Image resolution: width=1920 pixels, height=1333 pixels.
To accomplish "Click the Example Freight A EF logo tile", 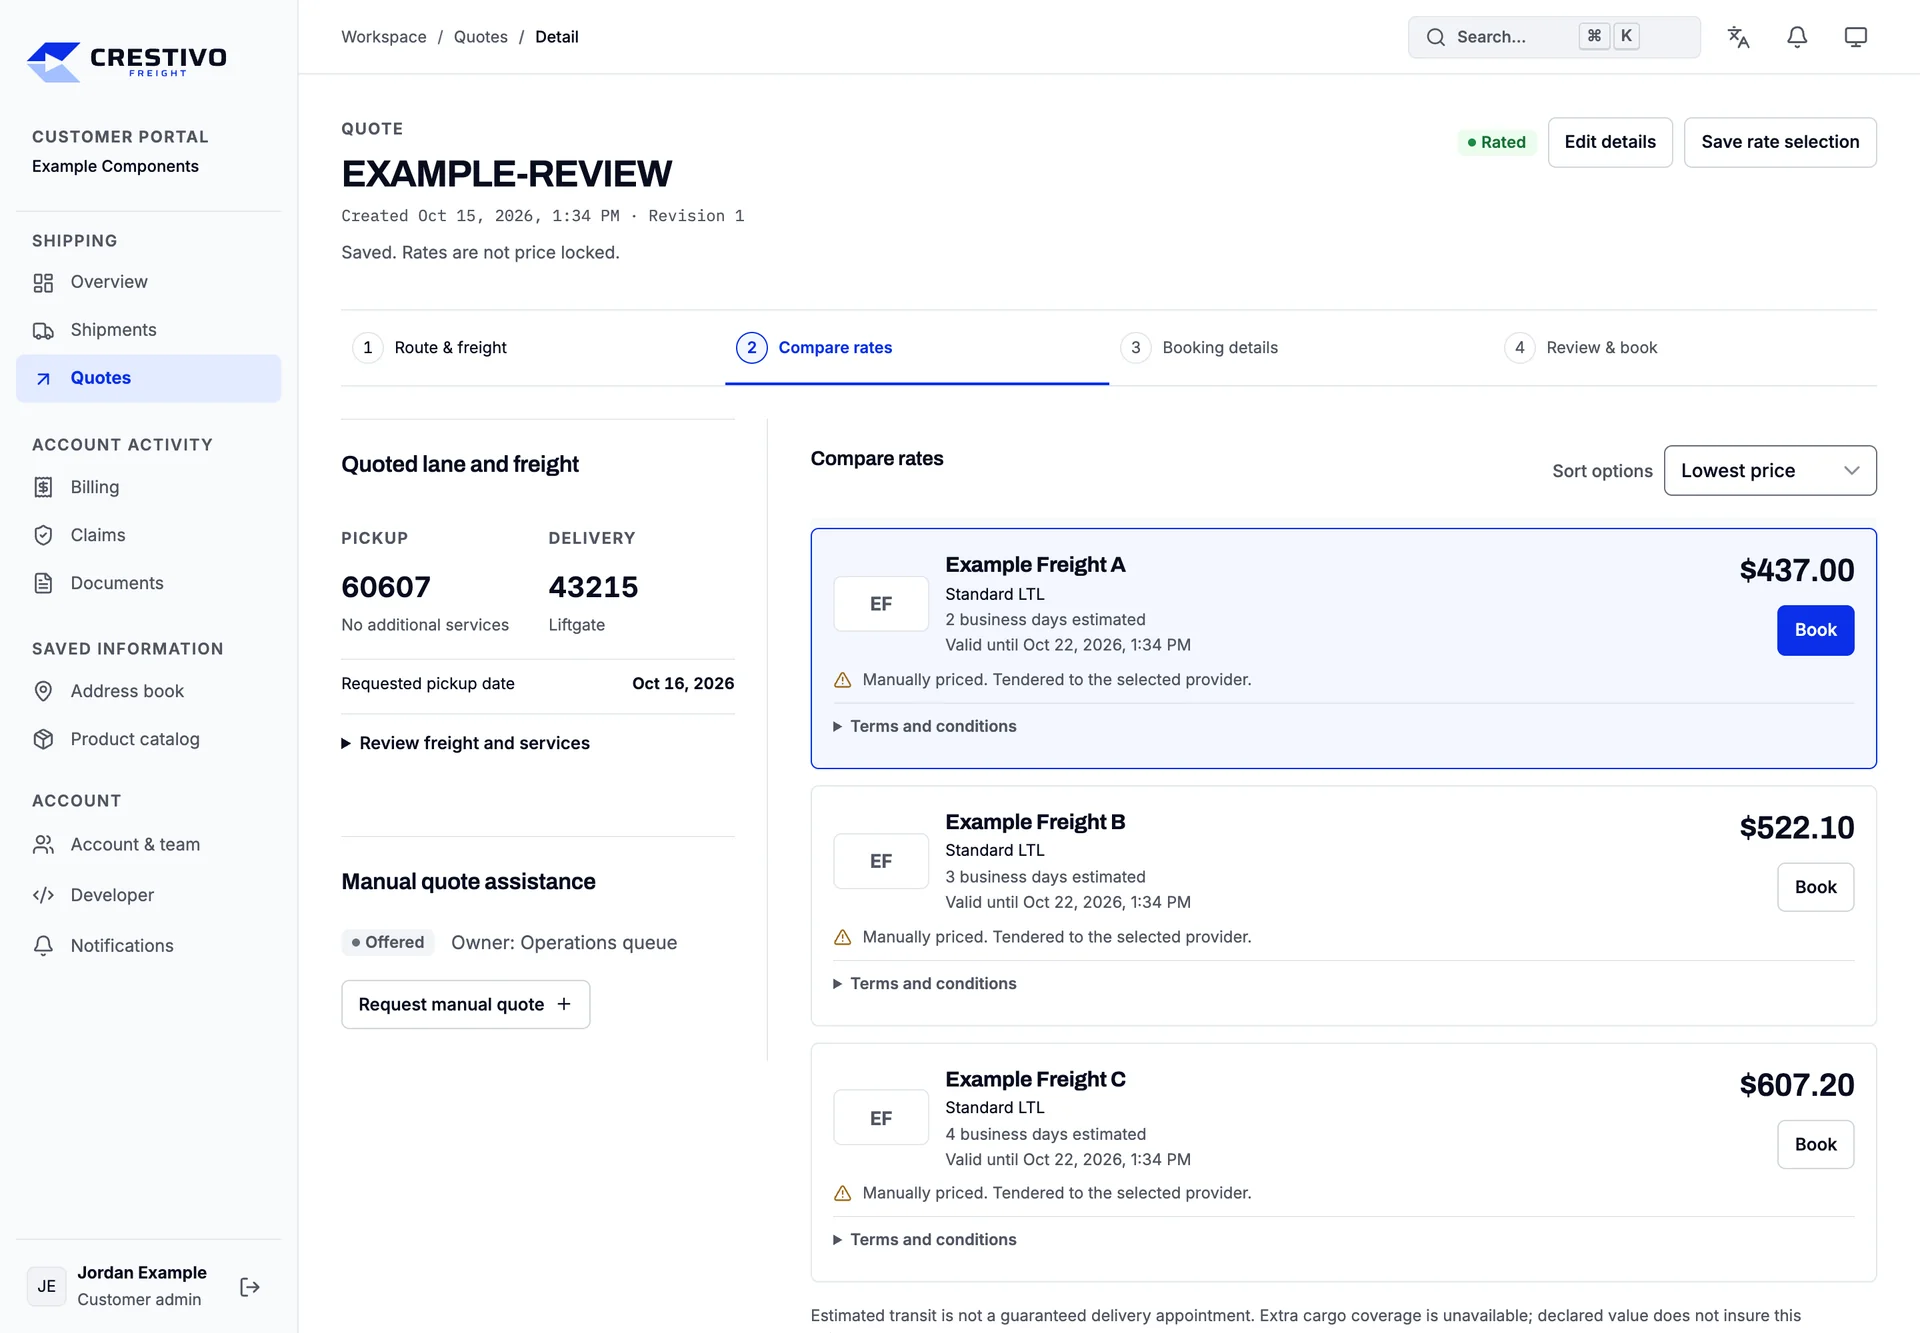I will (x=880, y=604).
